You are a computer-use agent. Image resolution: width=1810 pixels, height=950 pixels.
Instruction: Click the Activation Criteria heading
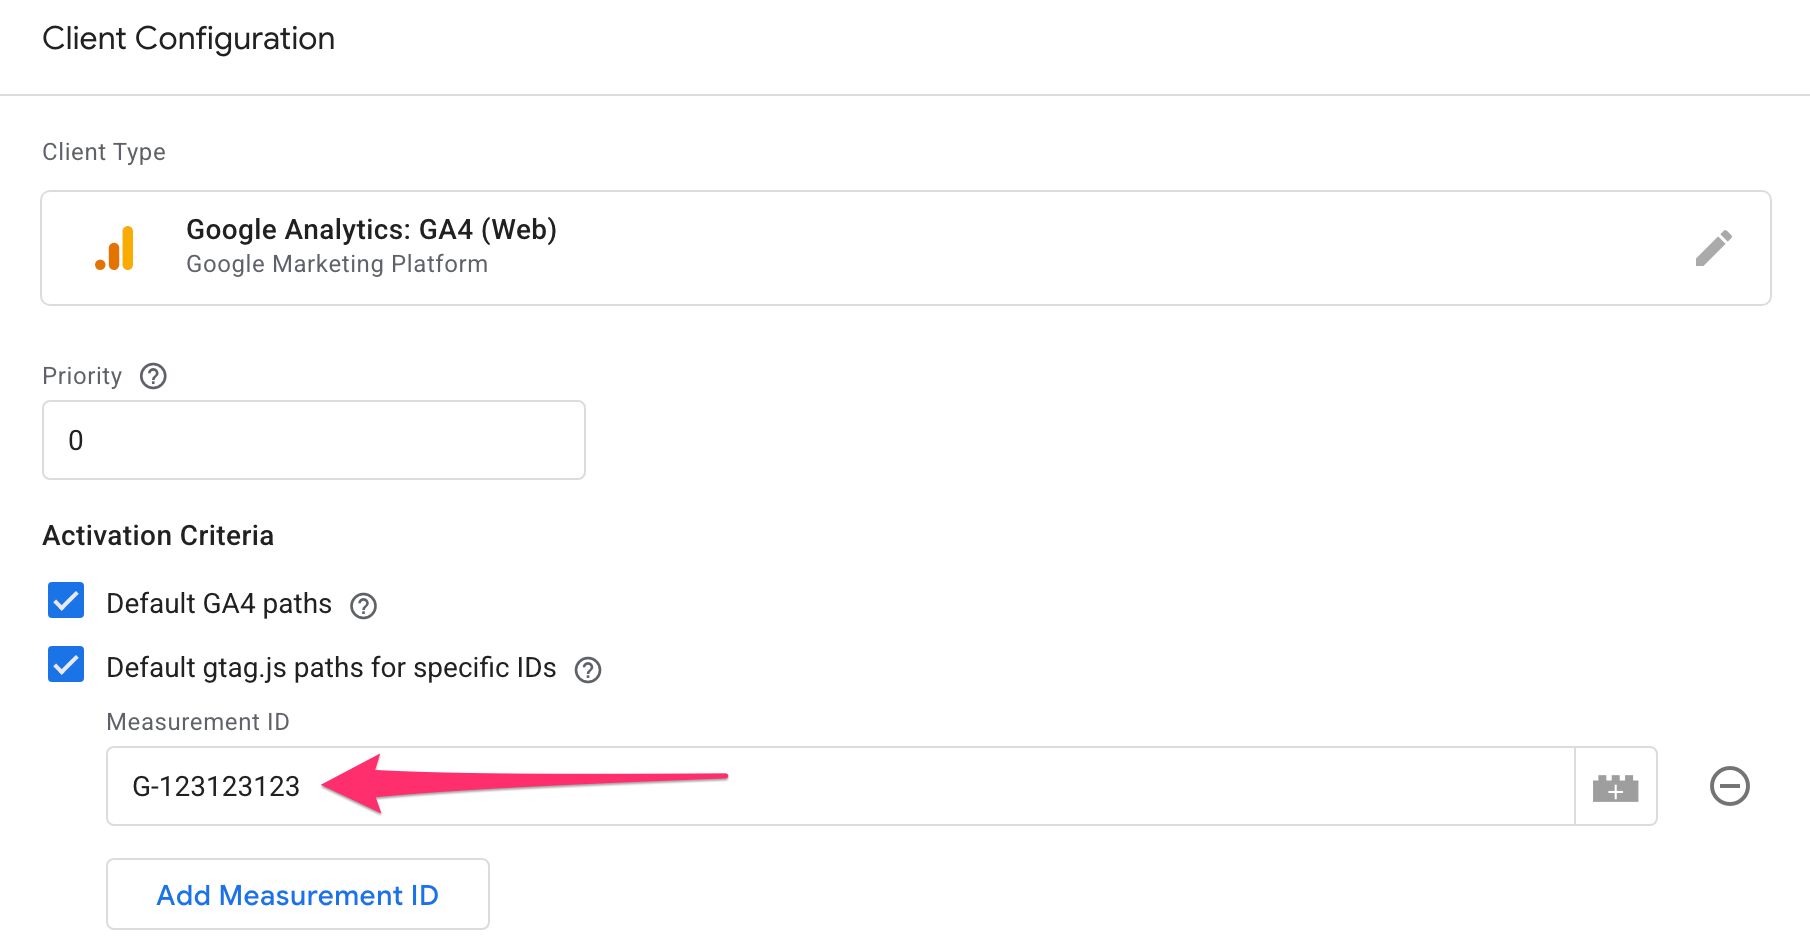click(158, 536)
